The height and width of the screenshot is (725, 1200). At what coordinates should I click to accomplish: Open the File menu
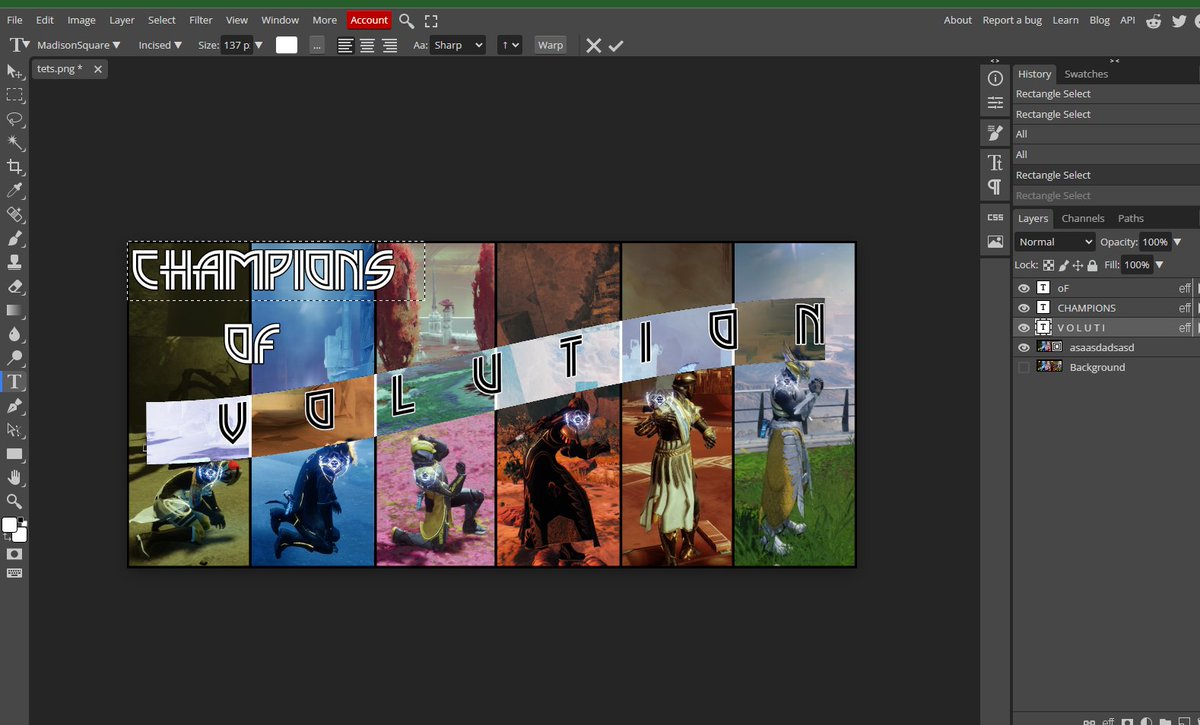coord(15,20)
